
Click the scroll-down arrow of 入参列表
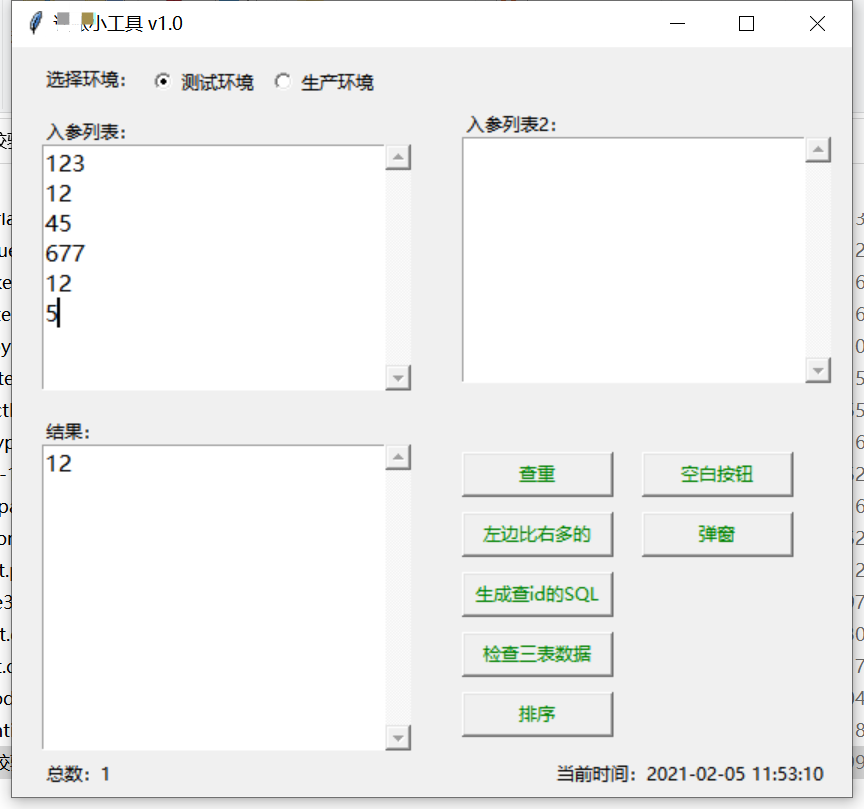click(399, 378)
